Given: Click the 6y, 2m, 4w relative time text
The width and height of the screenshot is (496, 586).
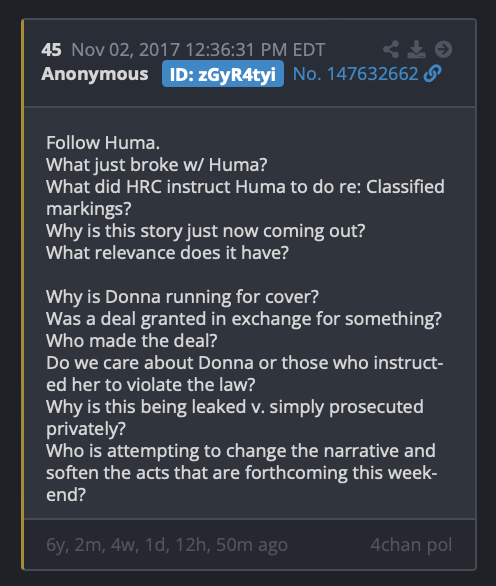Looking at the screenshot, I should pos(167,545).
